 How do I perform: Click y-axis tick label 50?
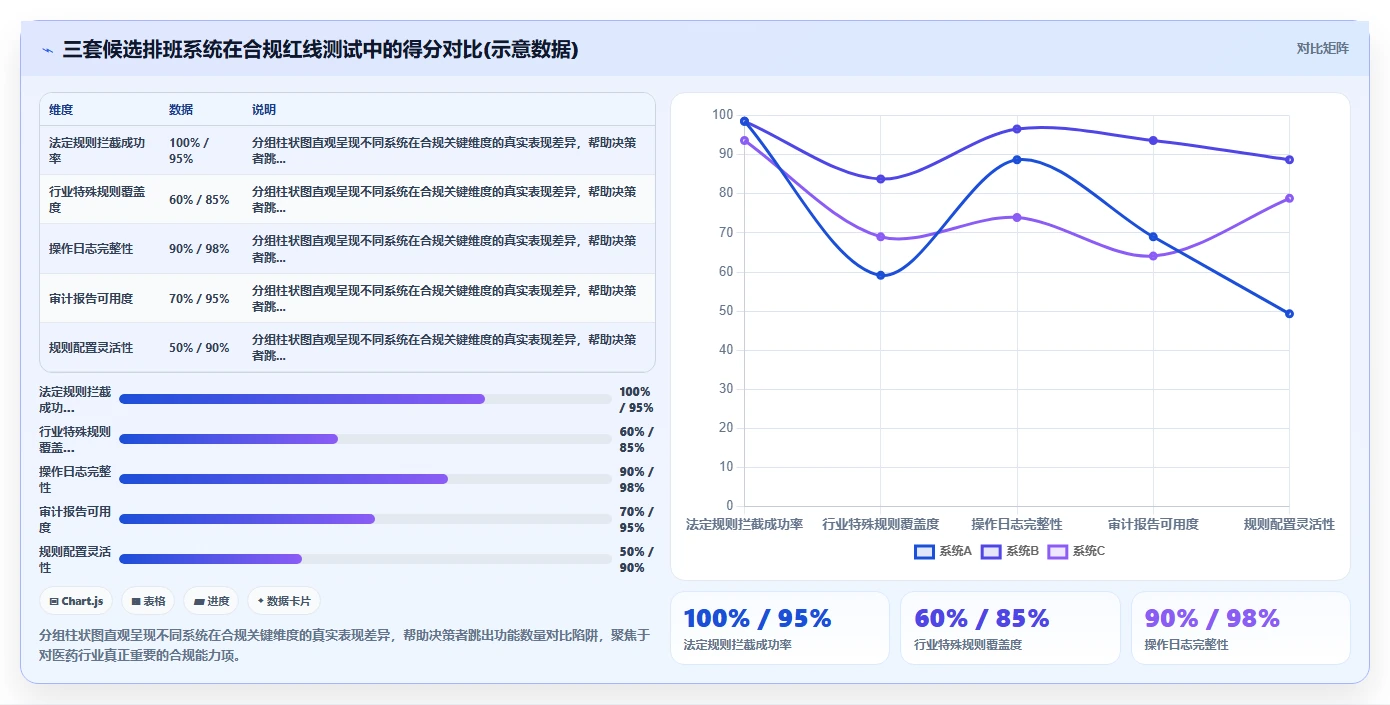point(726,311)
